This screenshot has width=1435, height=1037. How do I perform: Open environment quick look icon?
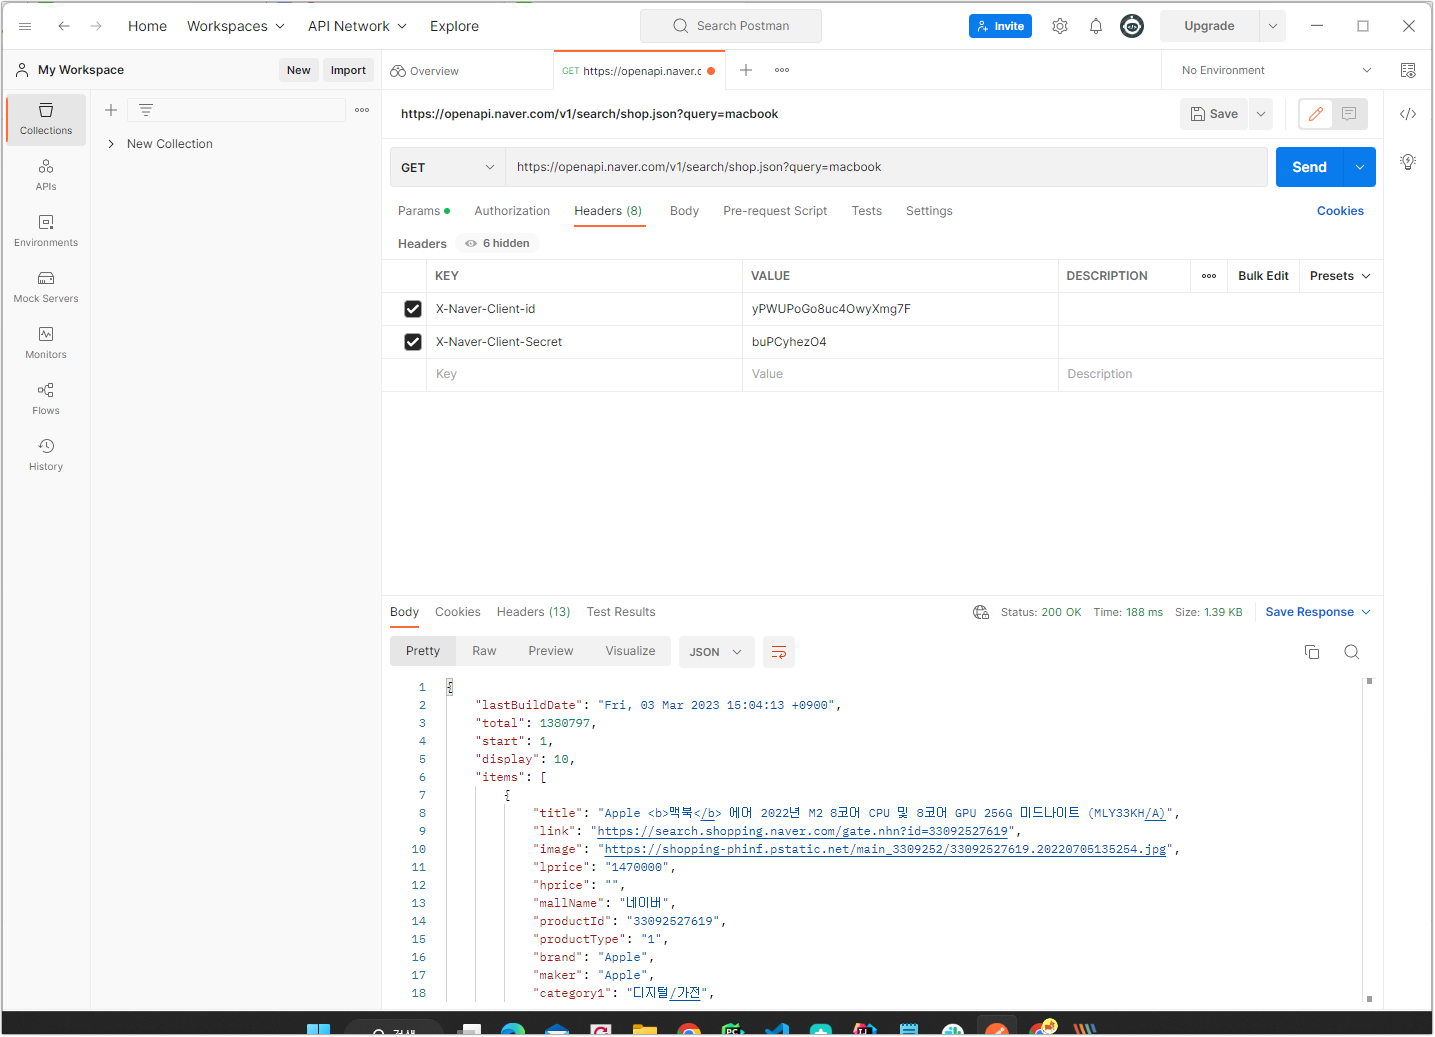coord(1408,70)
